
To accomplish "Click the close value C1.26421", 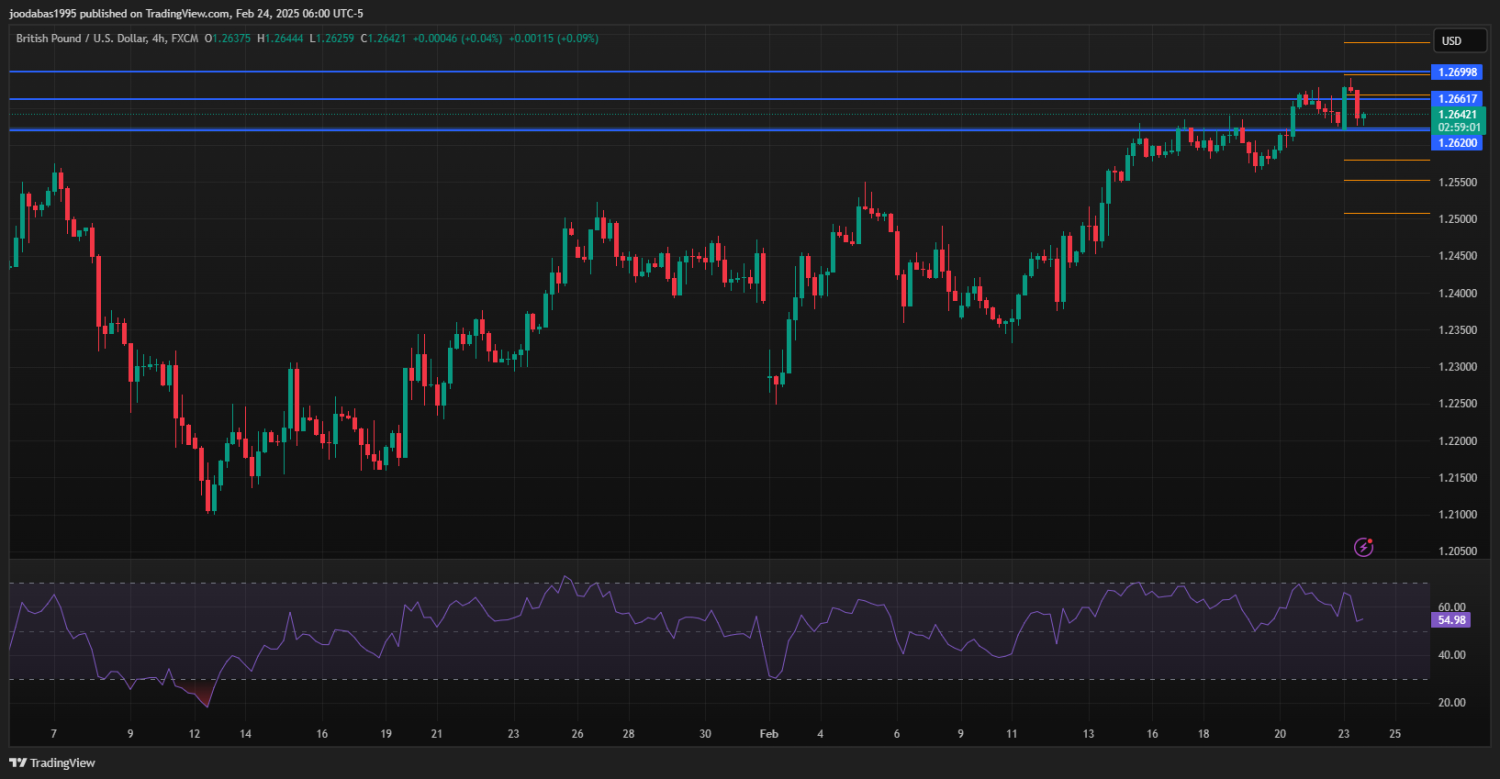I will [383, 39].
